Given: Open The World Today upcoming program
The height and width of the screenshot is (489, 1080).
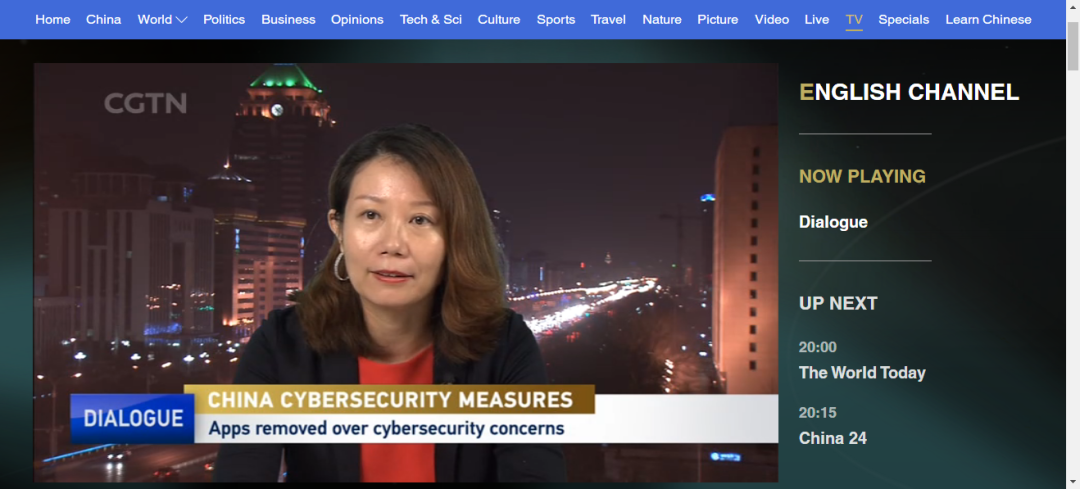Looking at the screenshot, I should [x=862, y=373].
